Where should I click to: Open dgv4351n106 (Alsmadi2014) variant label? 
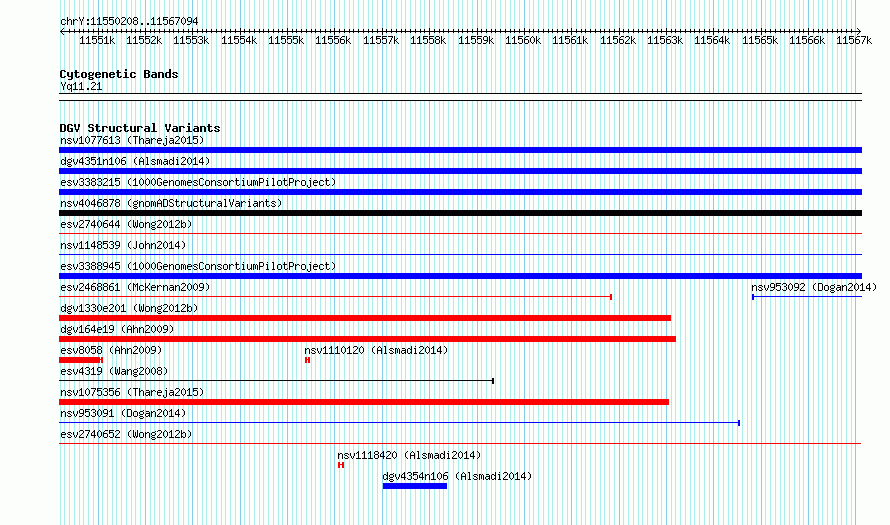click(x=135, y=161)
